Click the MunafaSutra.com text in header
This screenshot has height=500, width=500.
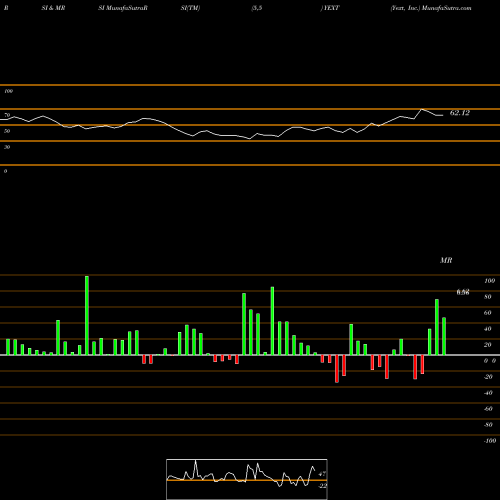(x=446, y=8)
